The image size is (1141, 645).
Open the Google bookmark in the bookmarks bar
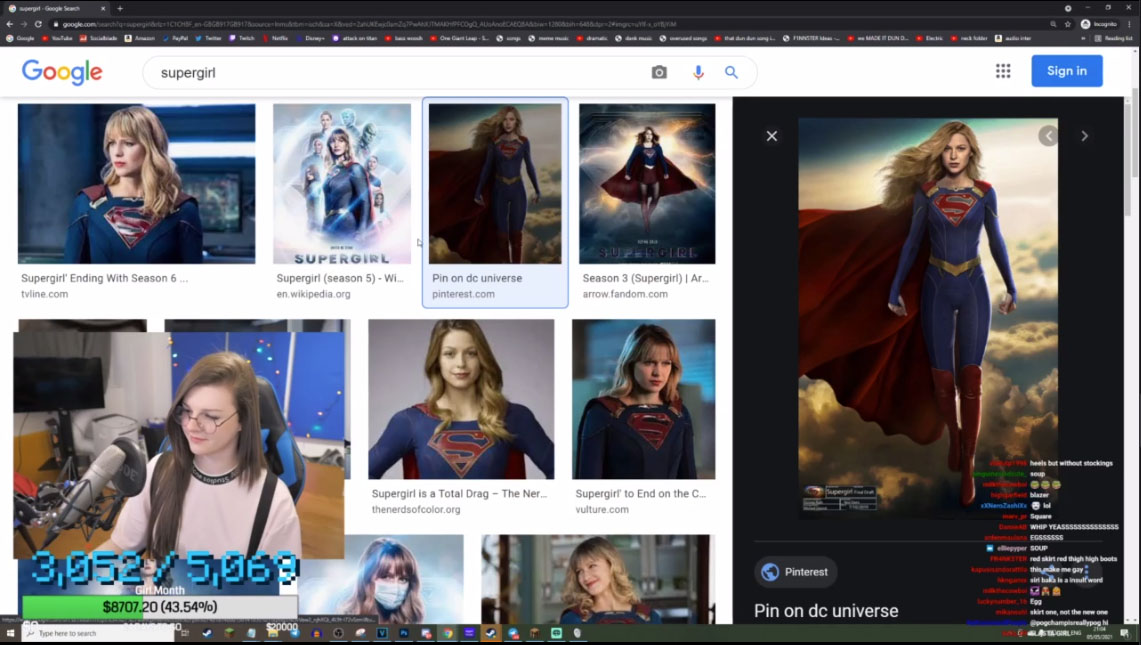click(20, 38)
